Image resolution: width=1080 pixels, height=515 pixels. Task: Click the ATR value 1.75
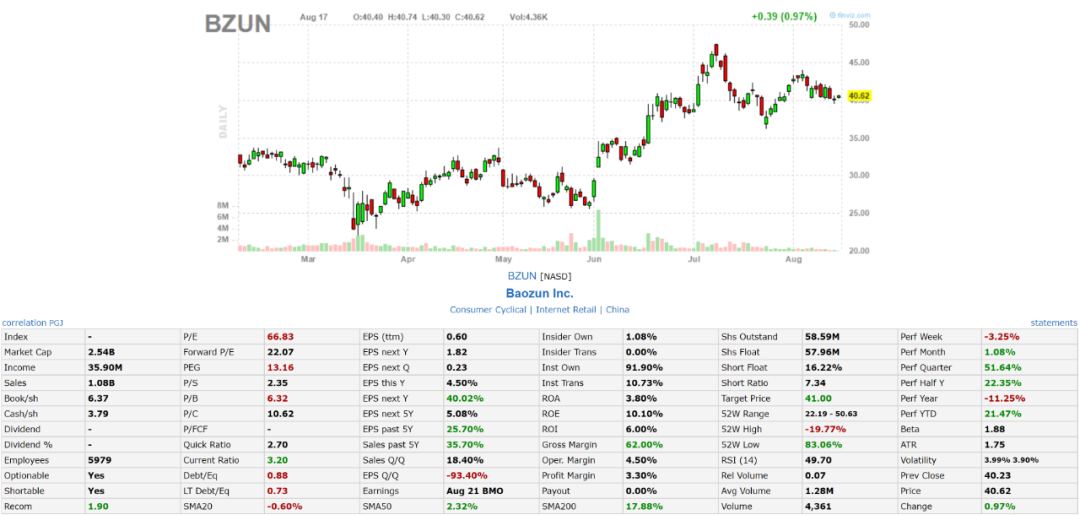(x=994, y=445)
